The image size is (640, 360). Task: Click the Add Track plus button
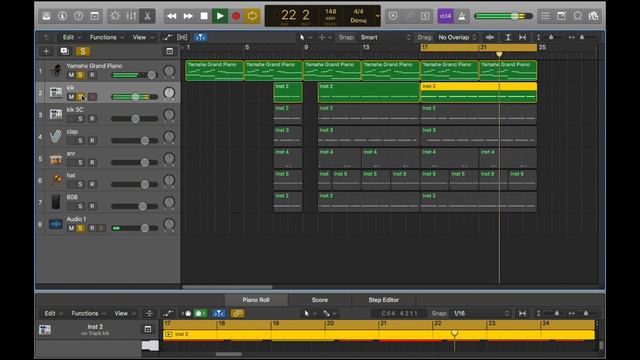[x=46, y=51]
